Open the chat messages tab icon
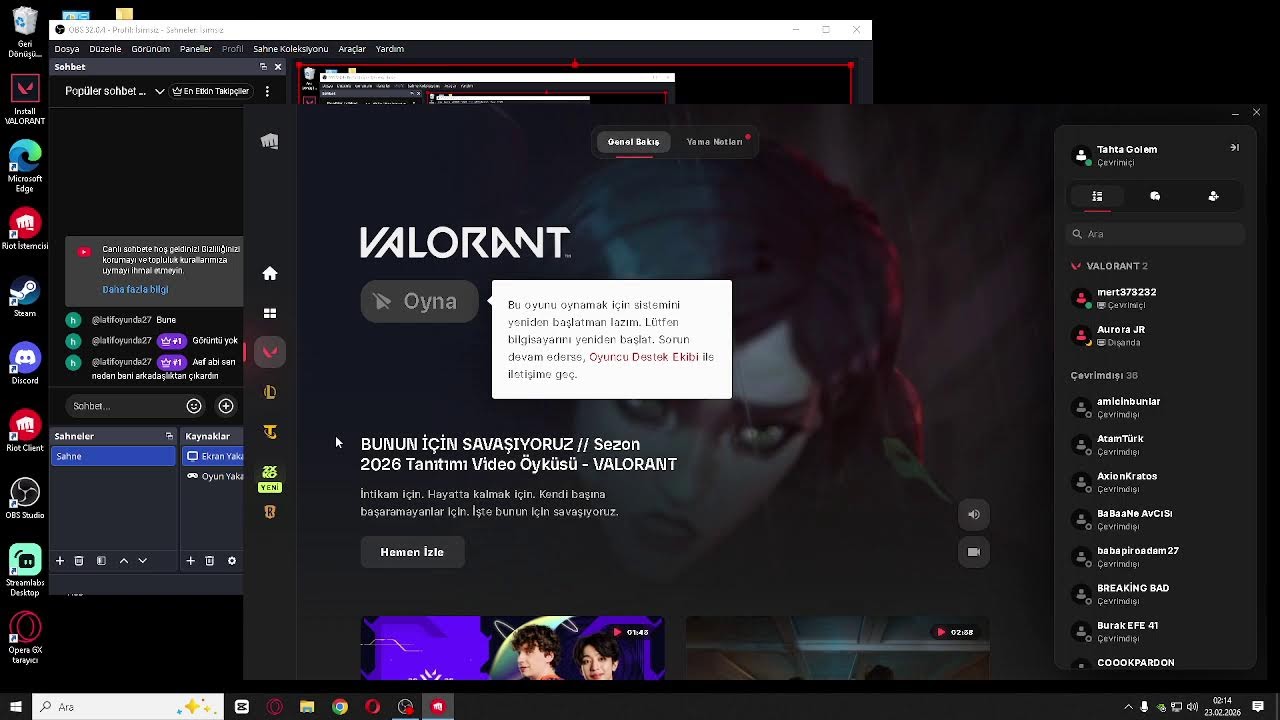Screen dimensions: 1280x720 (x=1155, y=196)
